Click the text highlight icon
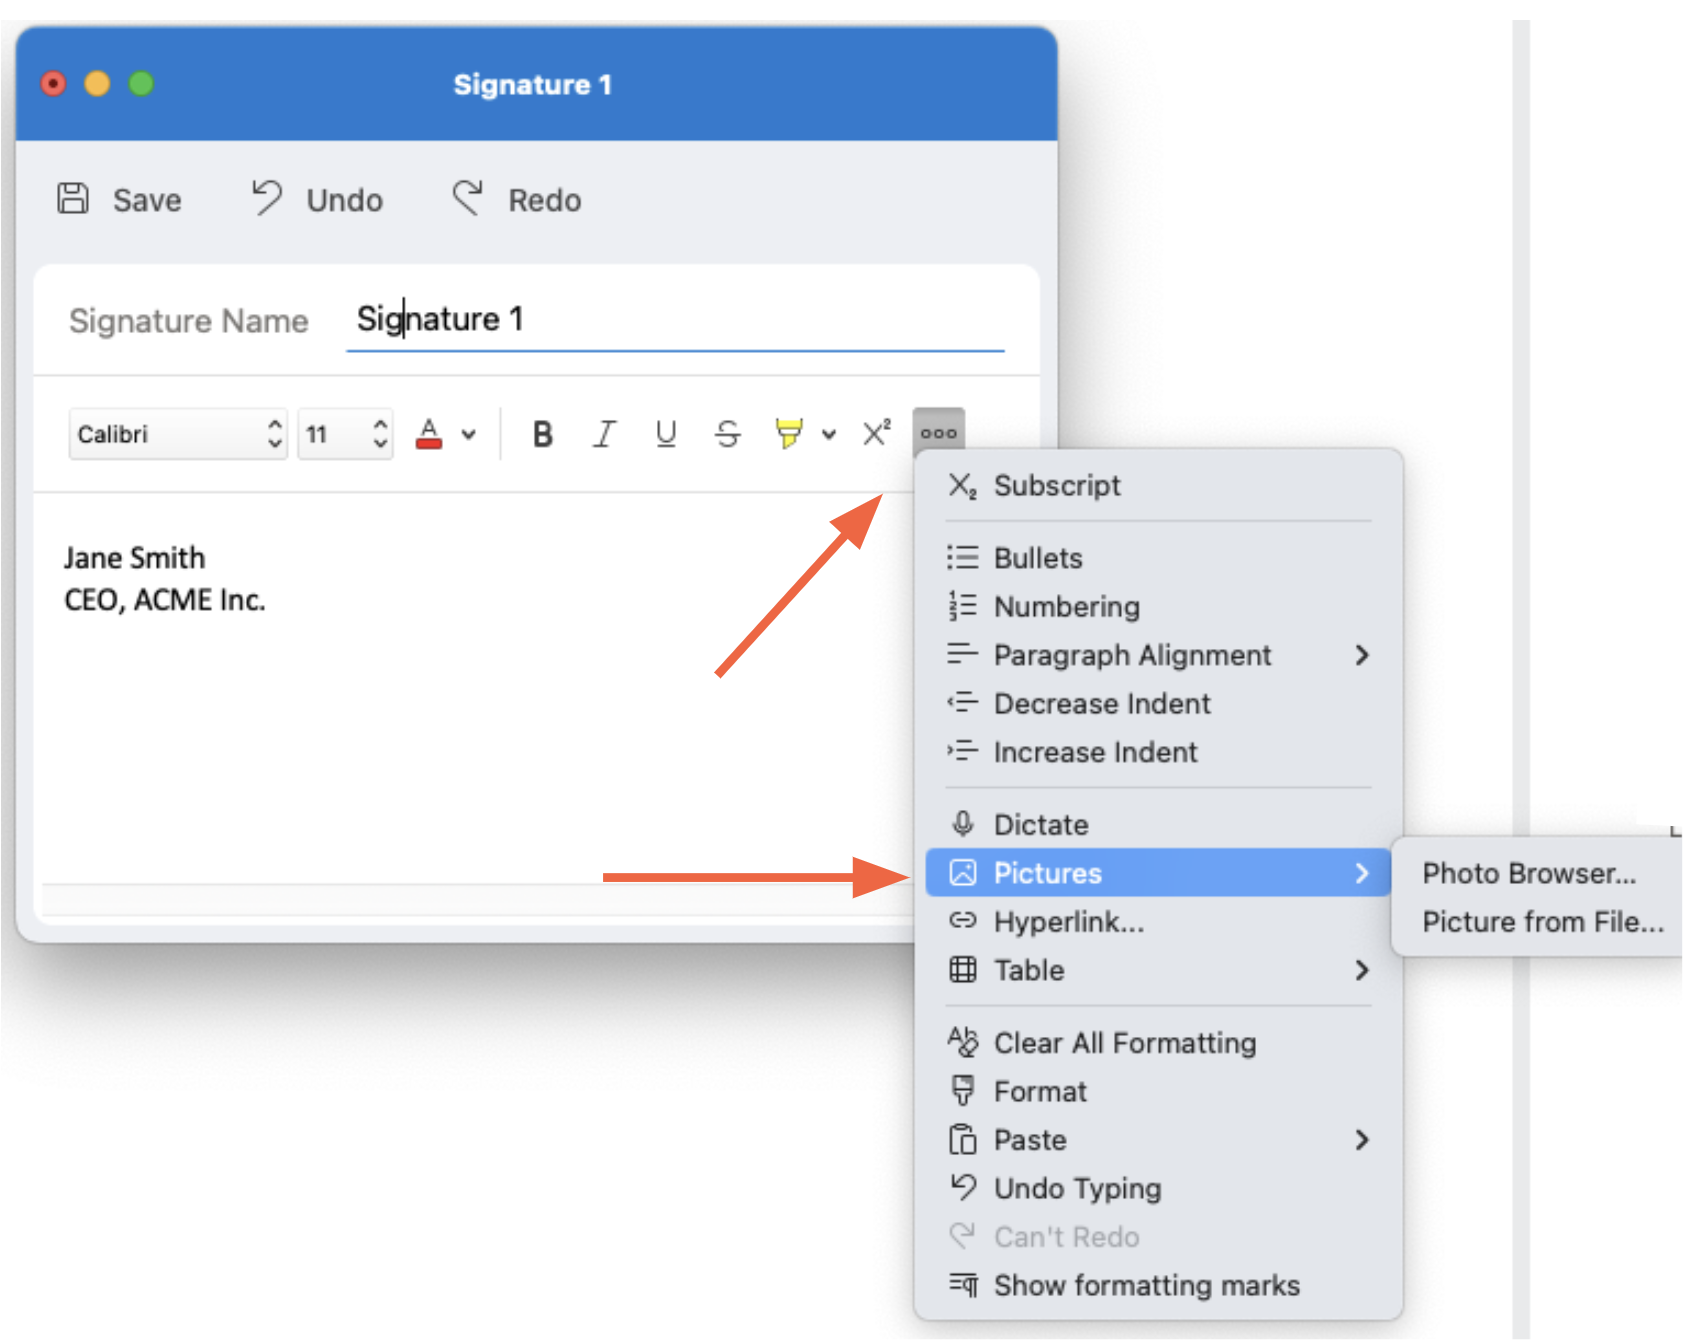Screen dimensions: 1684x1340 coord(789,433)
